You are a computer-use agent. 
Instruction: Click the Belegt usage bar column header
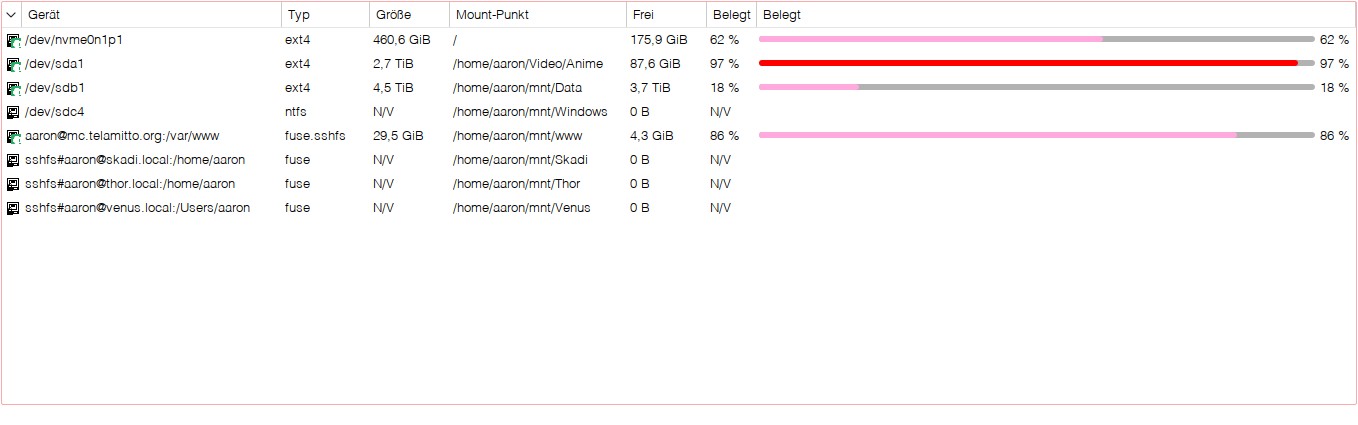coord(1056,15)
